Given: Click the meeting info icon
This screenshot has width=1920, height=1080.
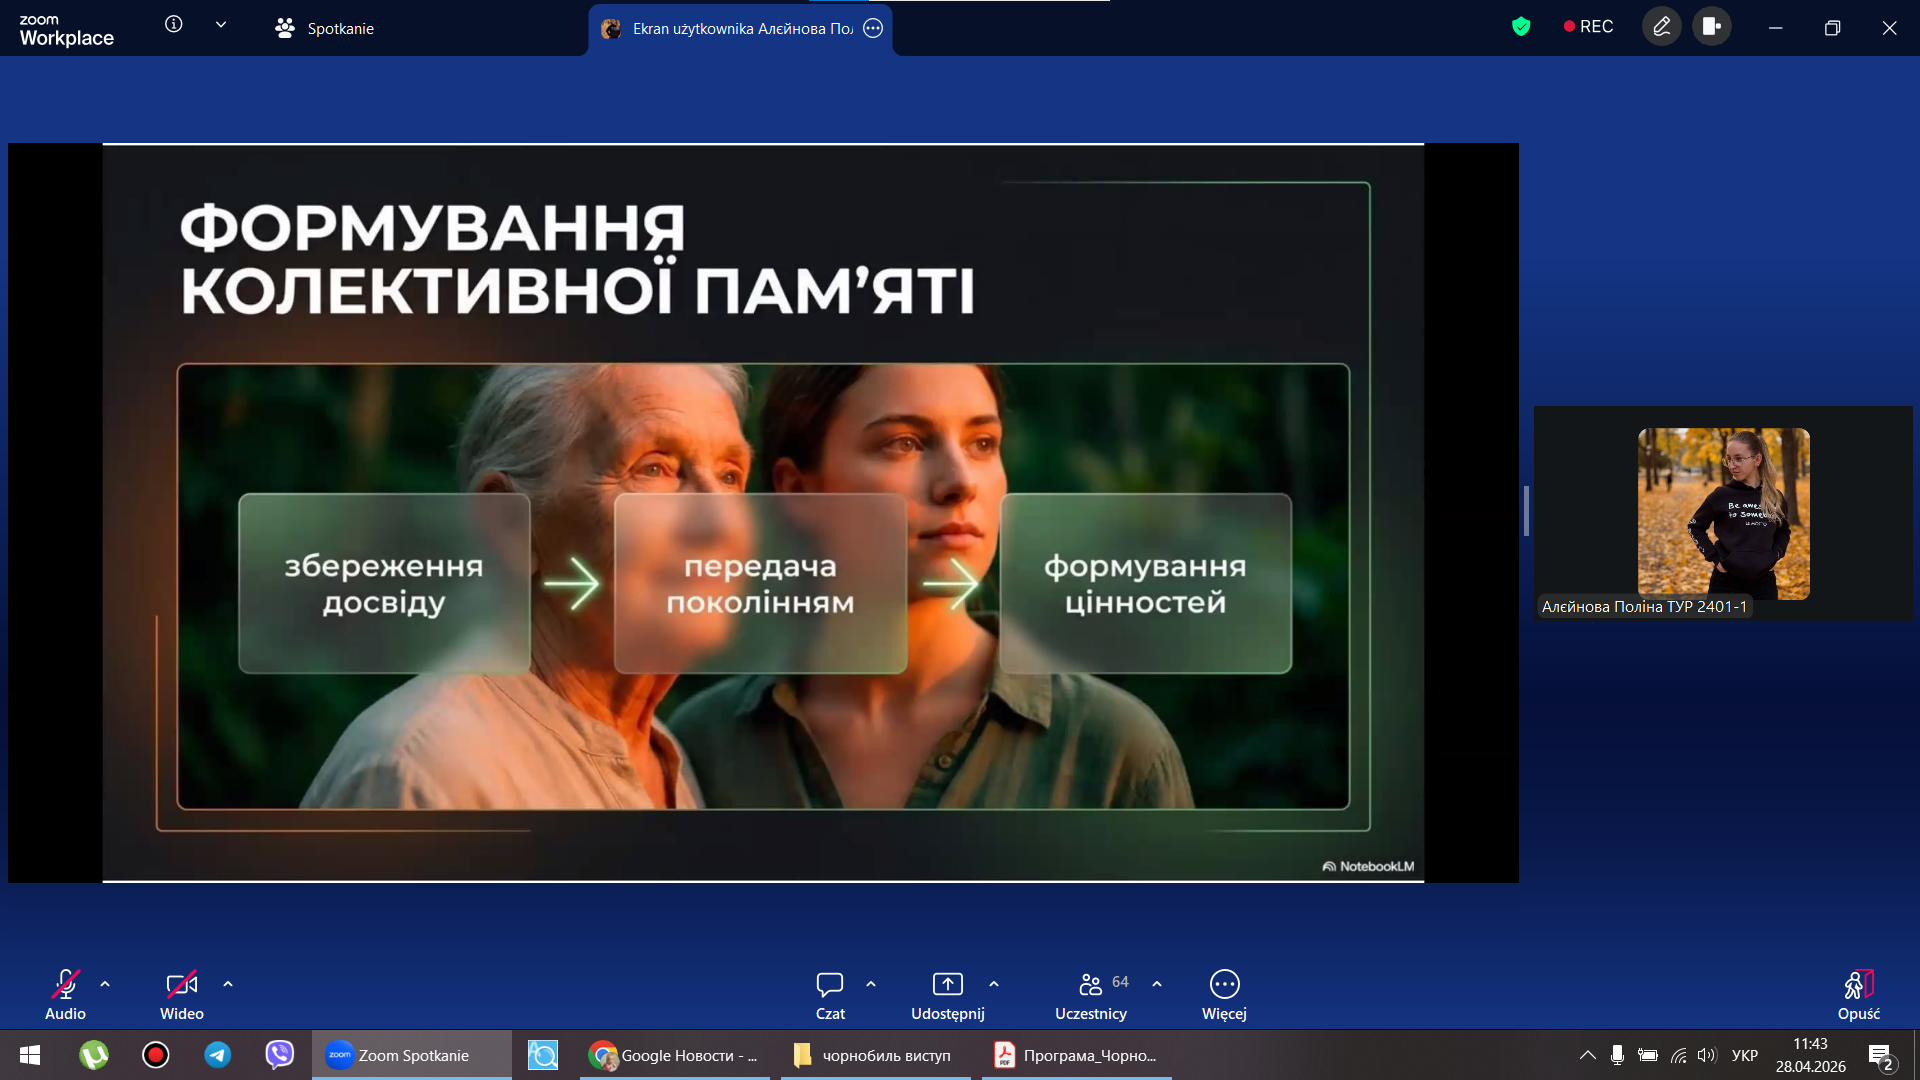Looking at the screenshot, I should (x=174, y=25).
